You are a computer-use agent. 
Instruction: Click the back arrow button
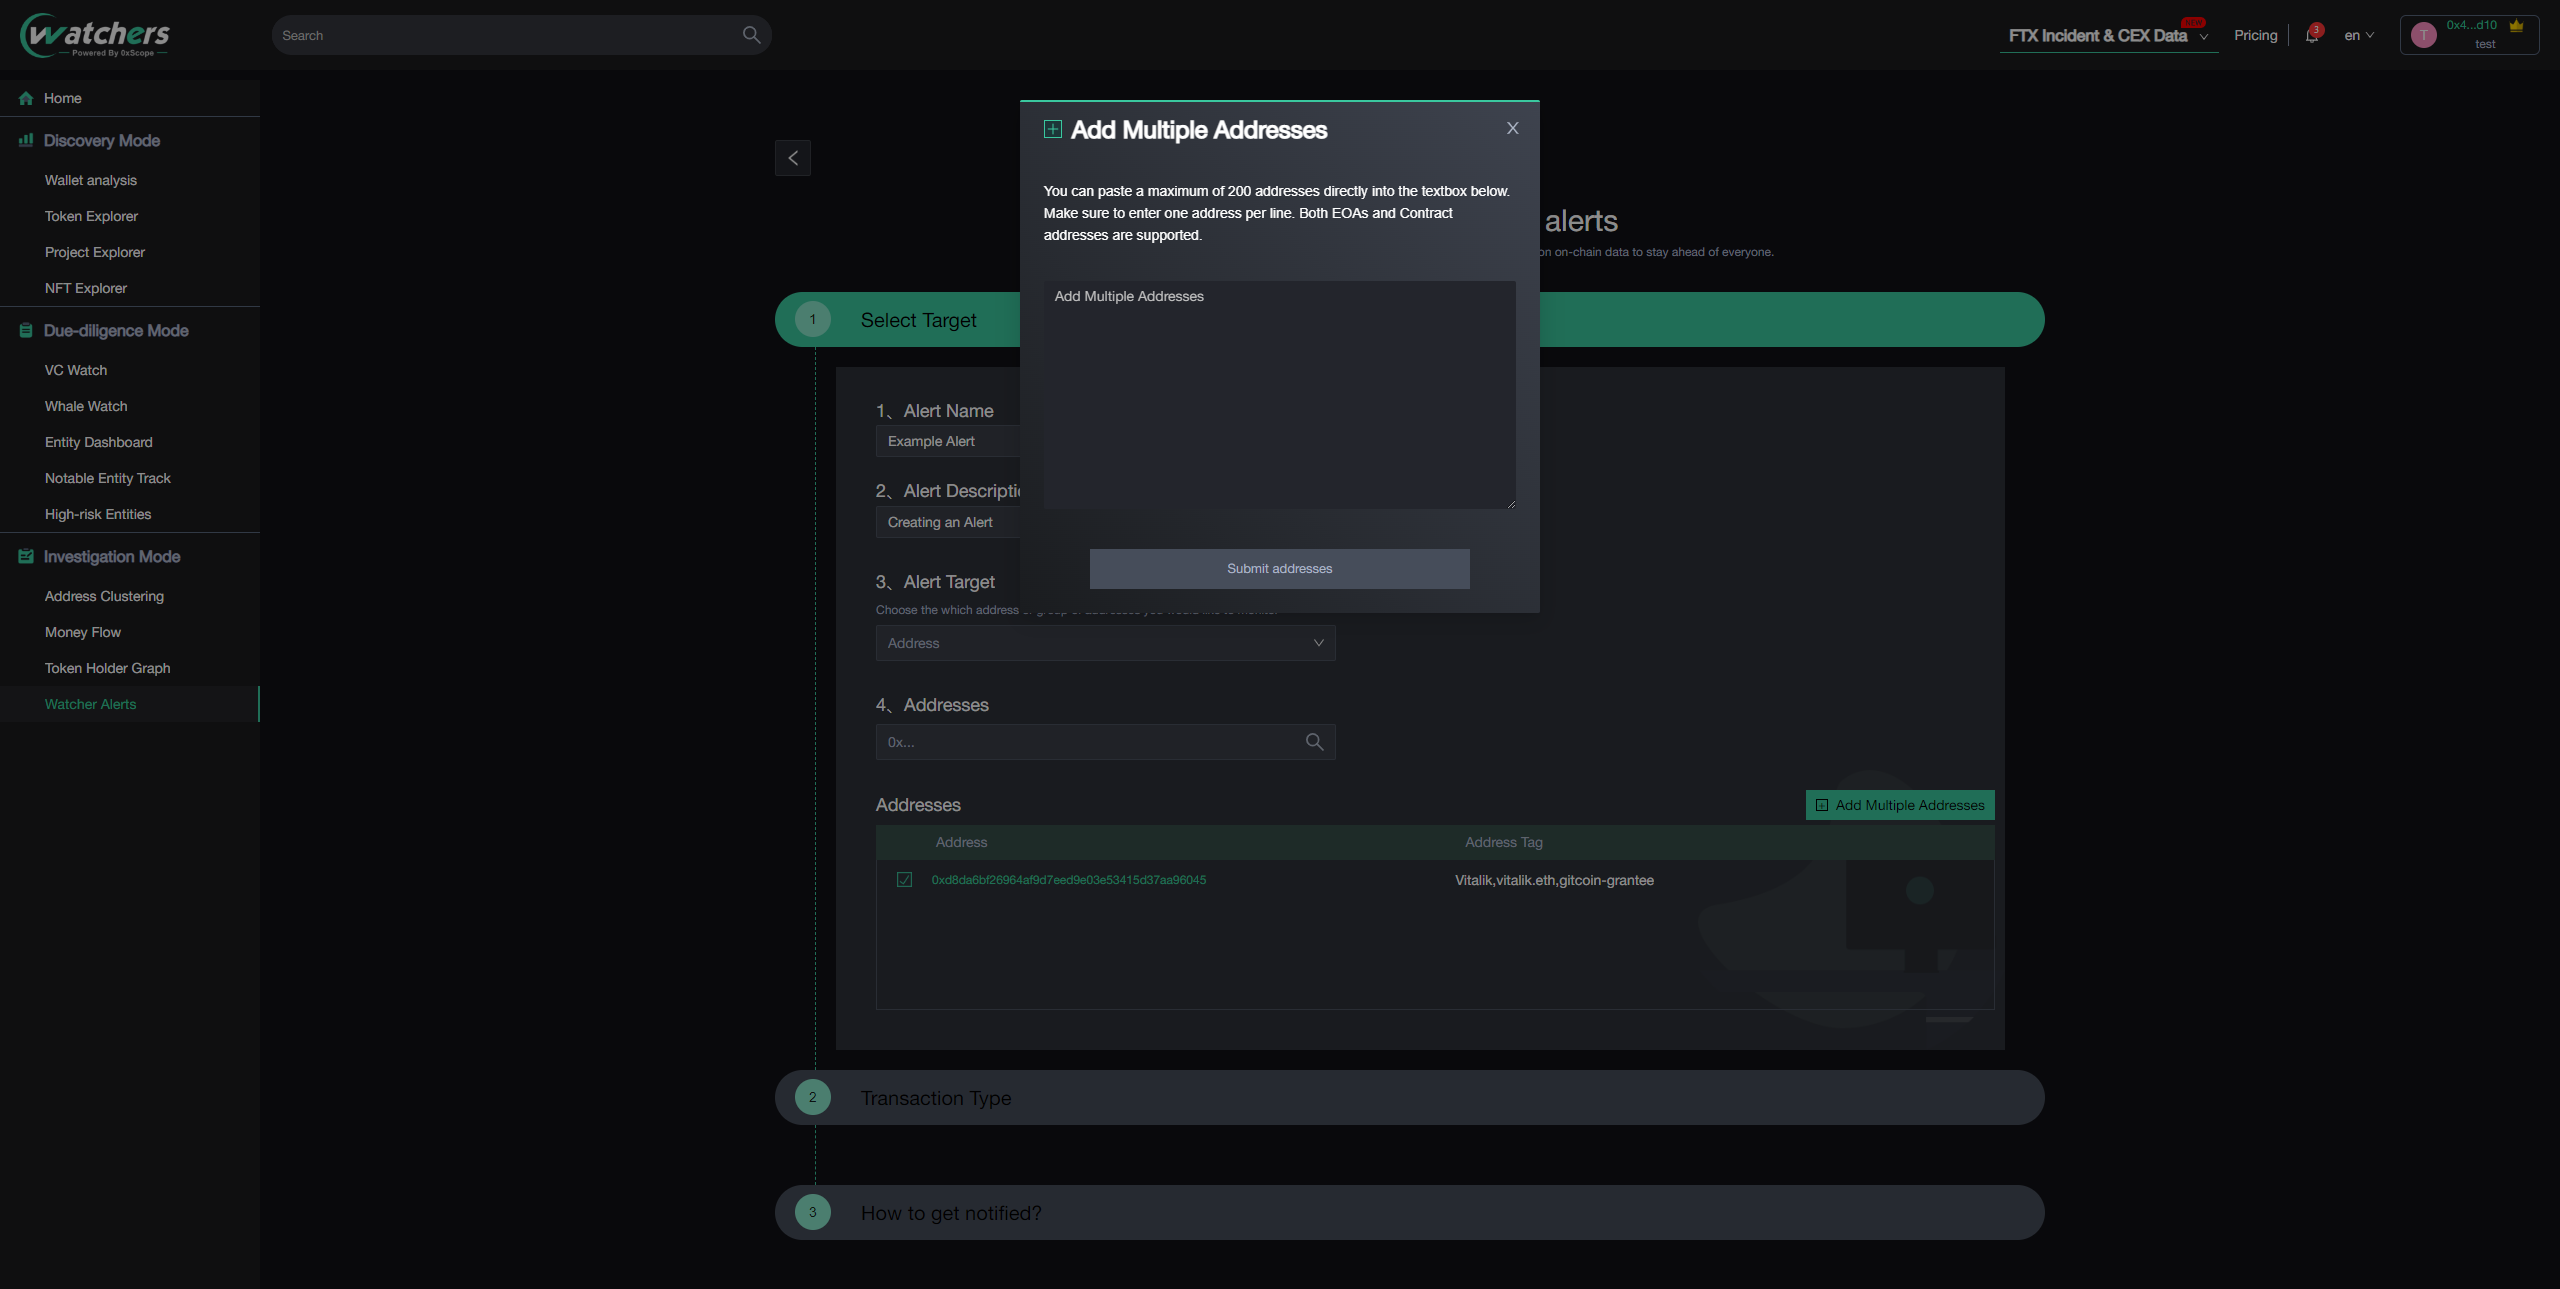pyautogui.click(x=792, y=158)
